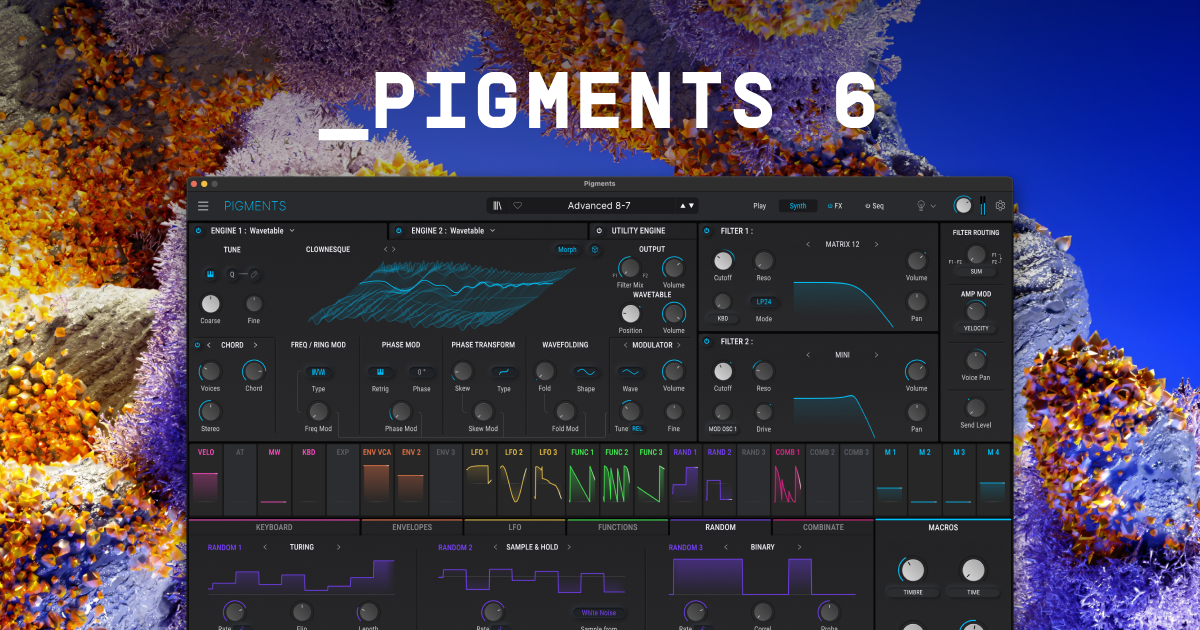
Task: Toggle Engine 2 power button
Action: [400, 230]
